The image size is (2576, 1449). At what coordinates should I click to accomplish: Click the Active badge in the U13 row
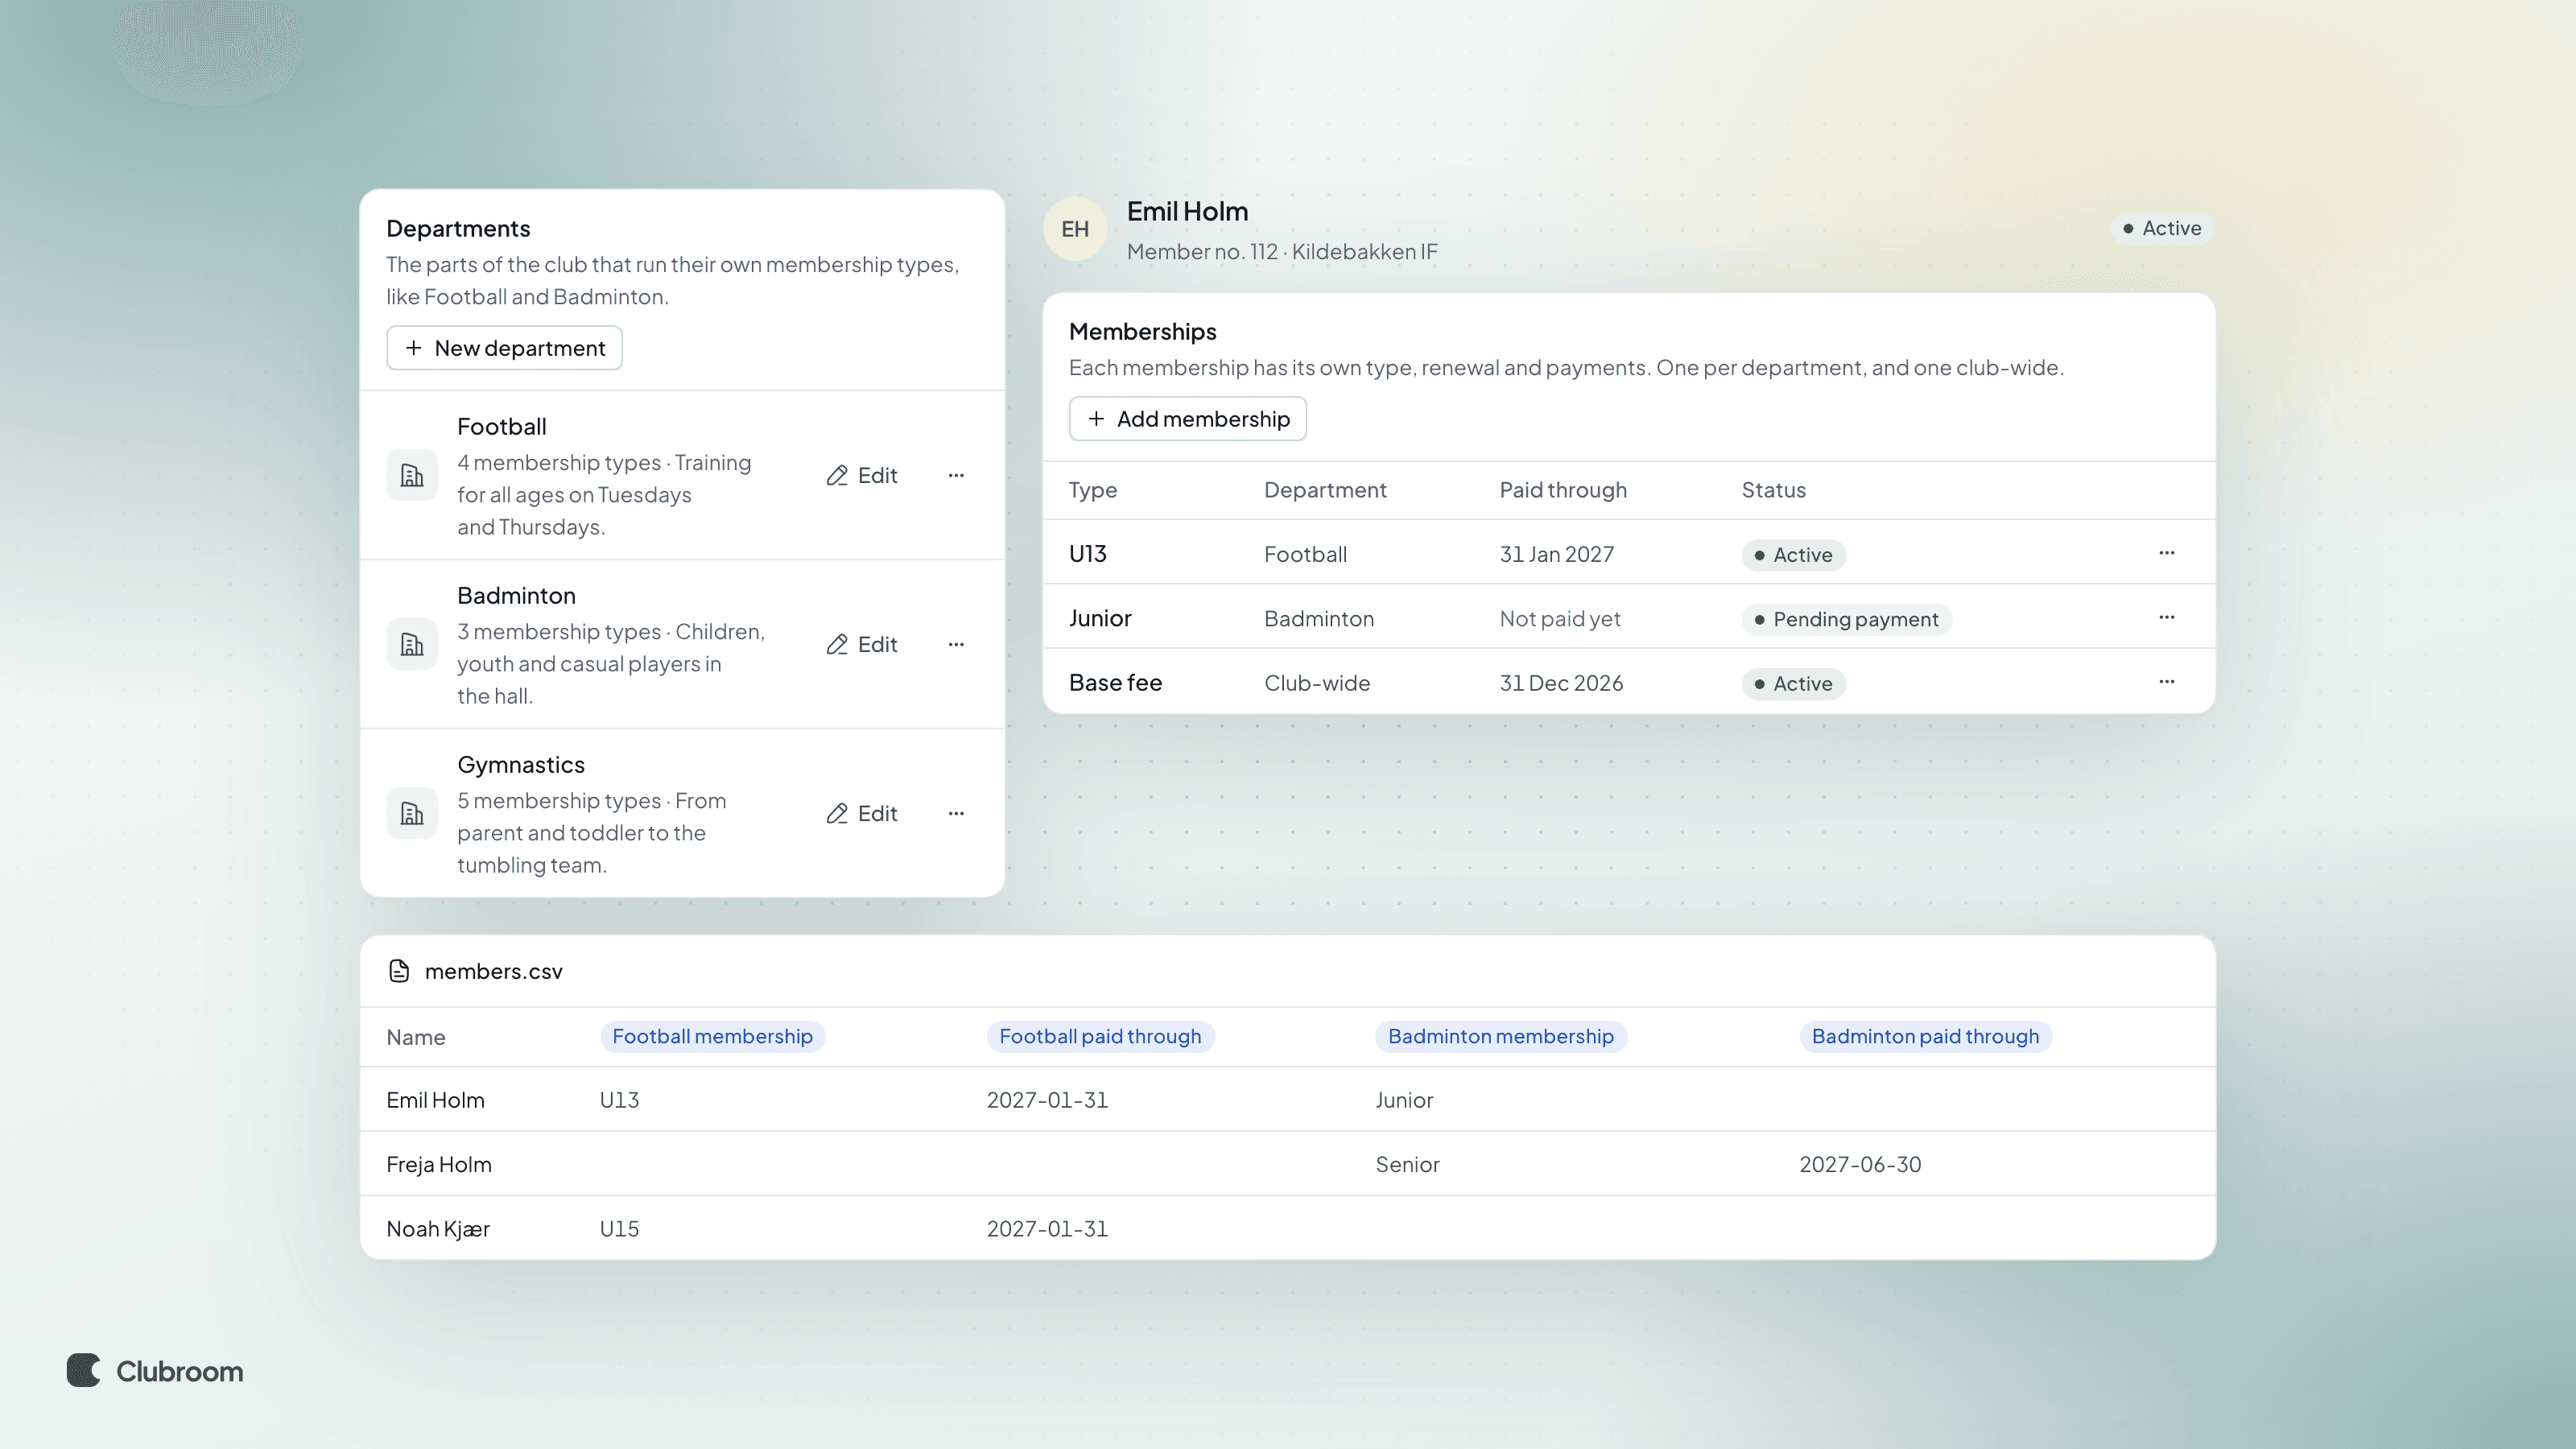(x=1793, y=555)
